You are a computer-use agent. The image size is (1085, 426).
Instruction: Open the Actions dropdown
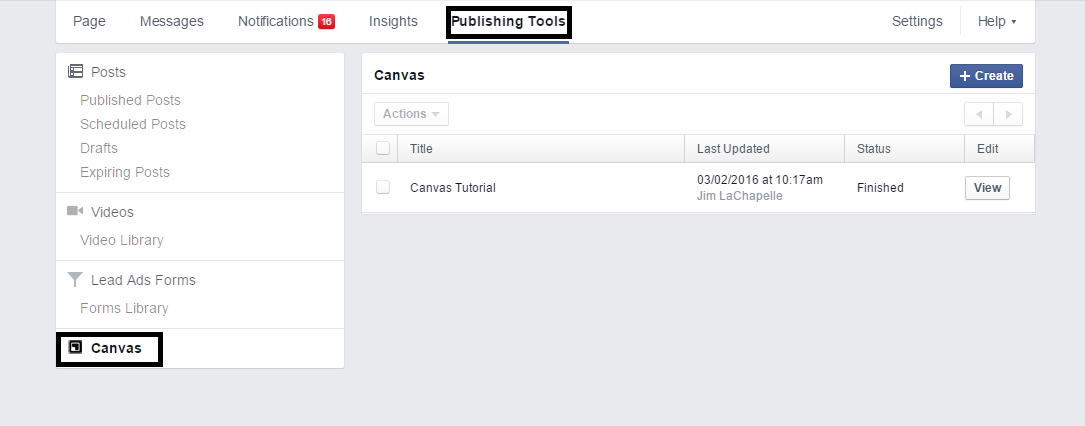coord(411,114)
